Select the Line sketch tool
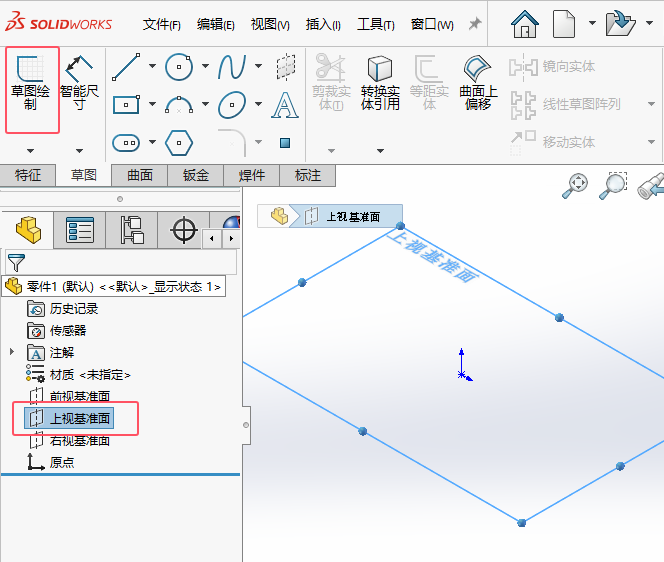 click(126, 66)
